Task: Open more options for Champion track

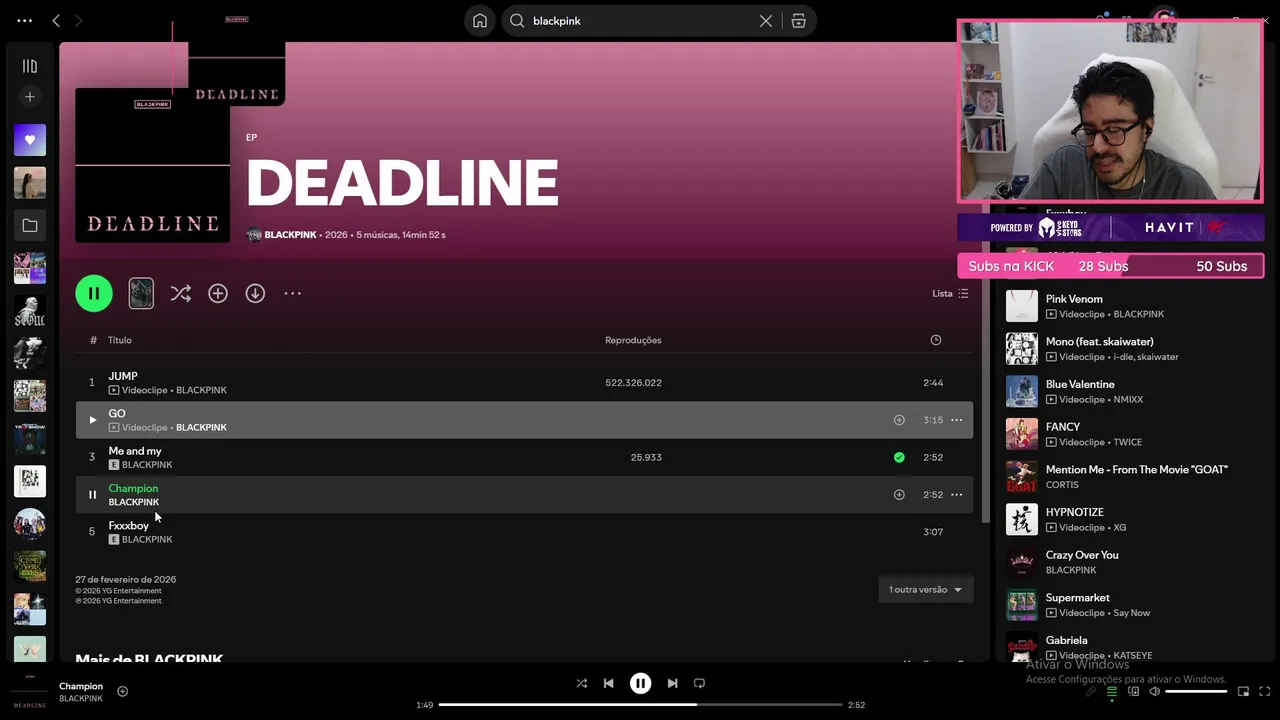Action: click(x=957, y=494)
